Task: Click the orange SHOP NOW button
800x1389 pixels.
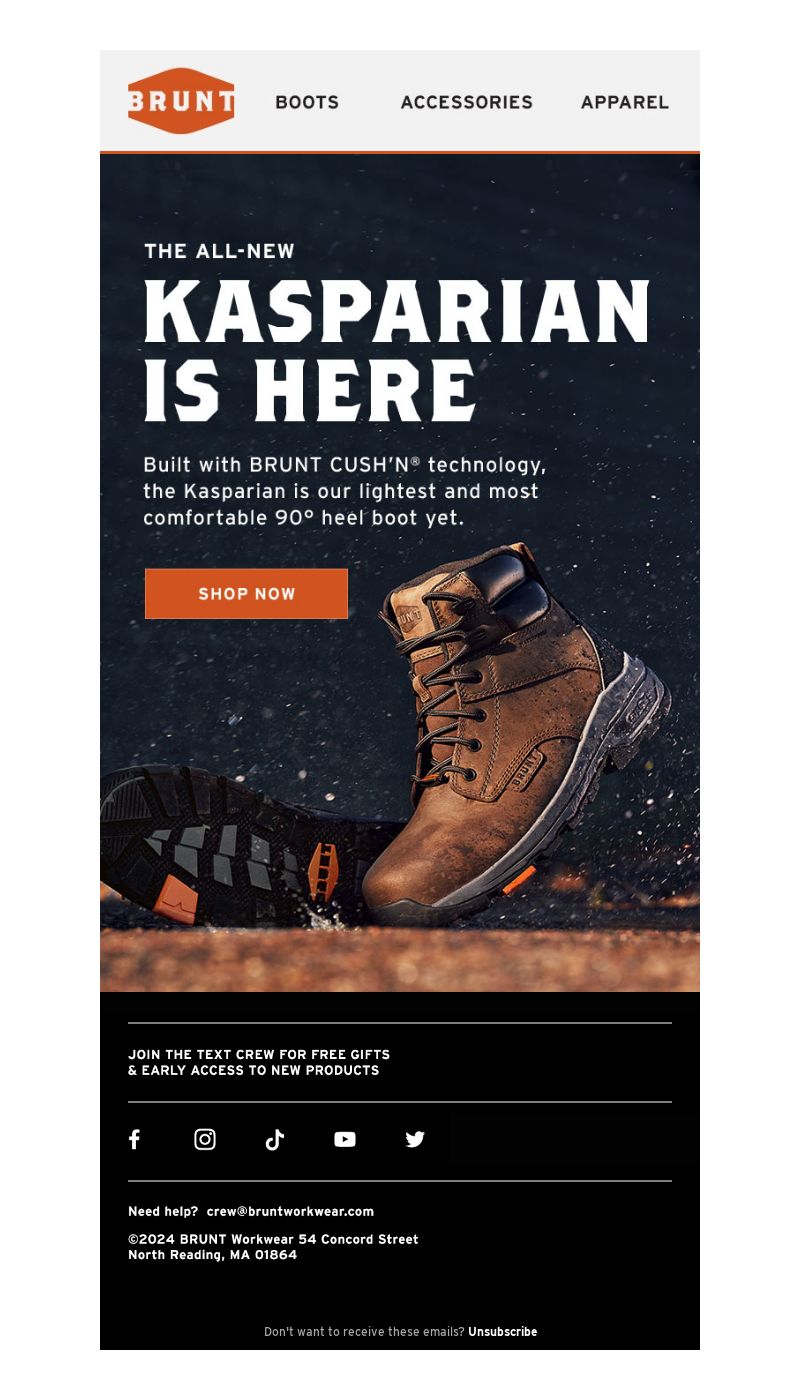Action: pyautogui.click(x=246, y=594)
